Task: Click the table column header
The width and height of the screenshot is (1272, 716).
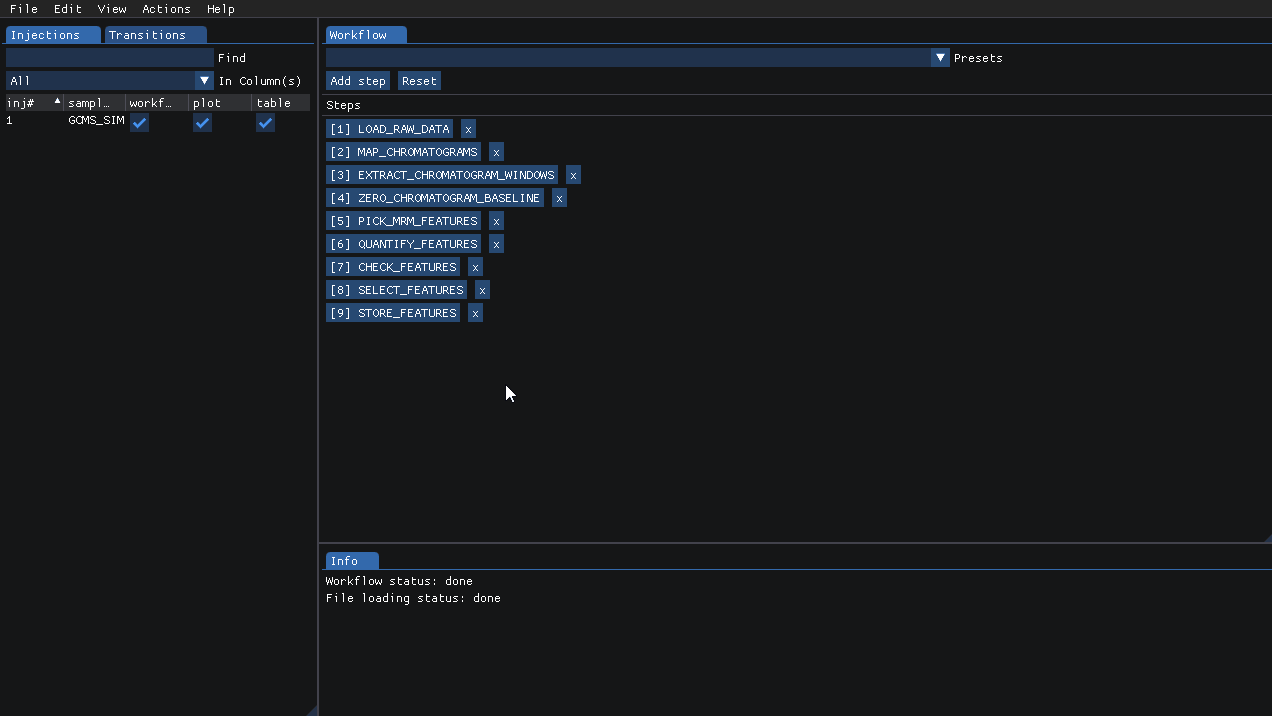Action: point(282,103)
